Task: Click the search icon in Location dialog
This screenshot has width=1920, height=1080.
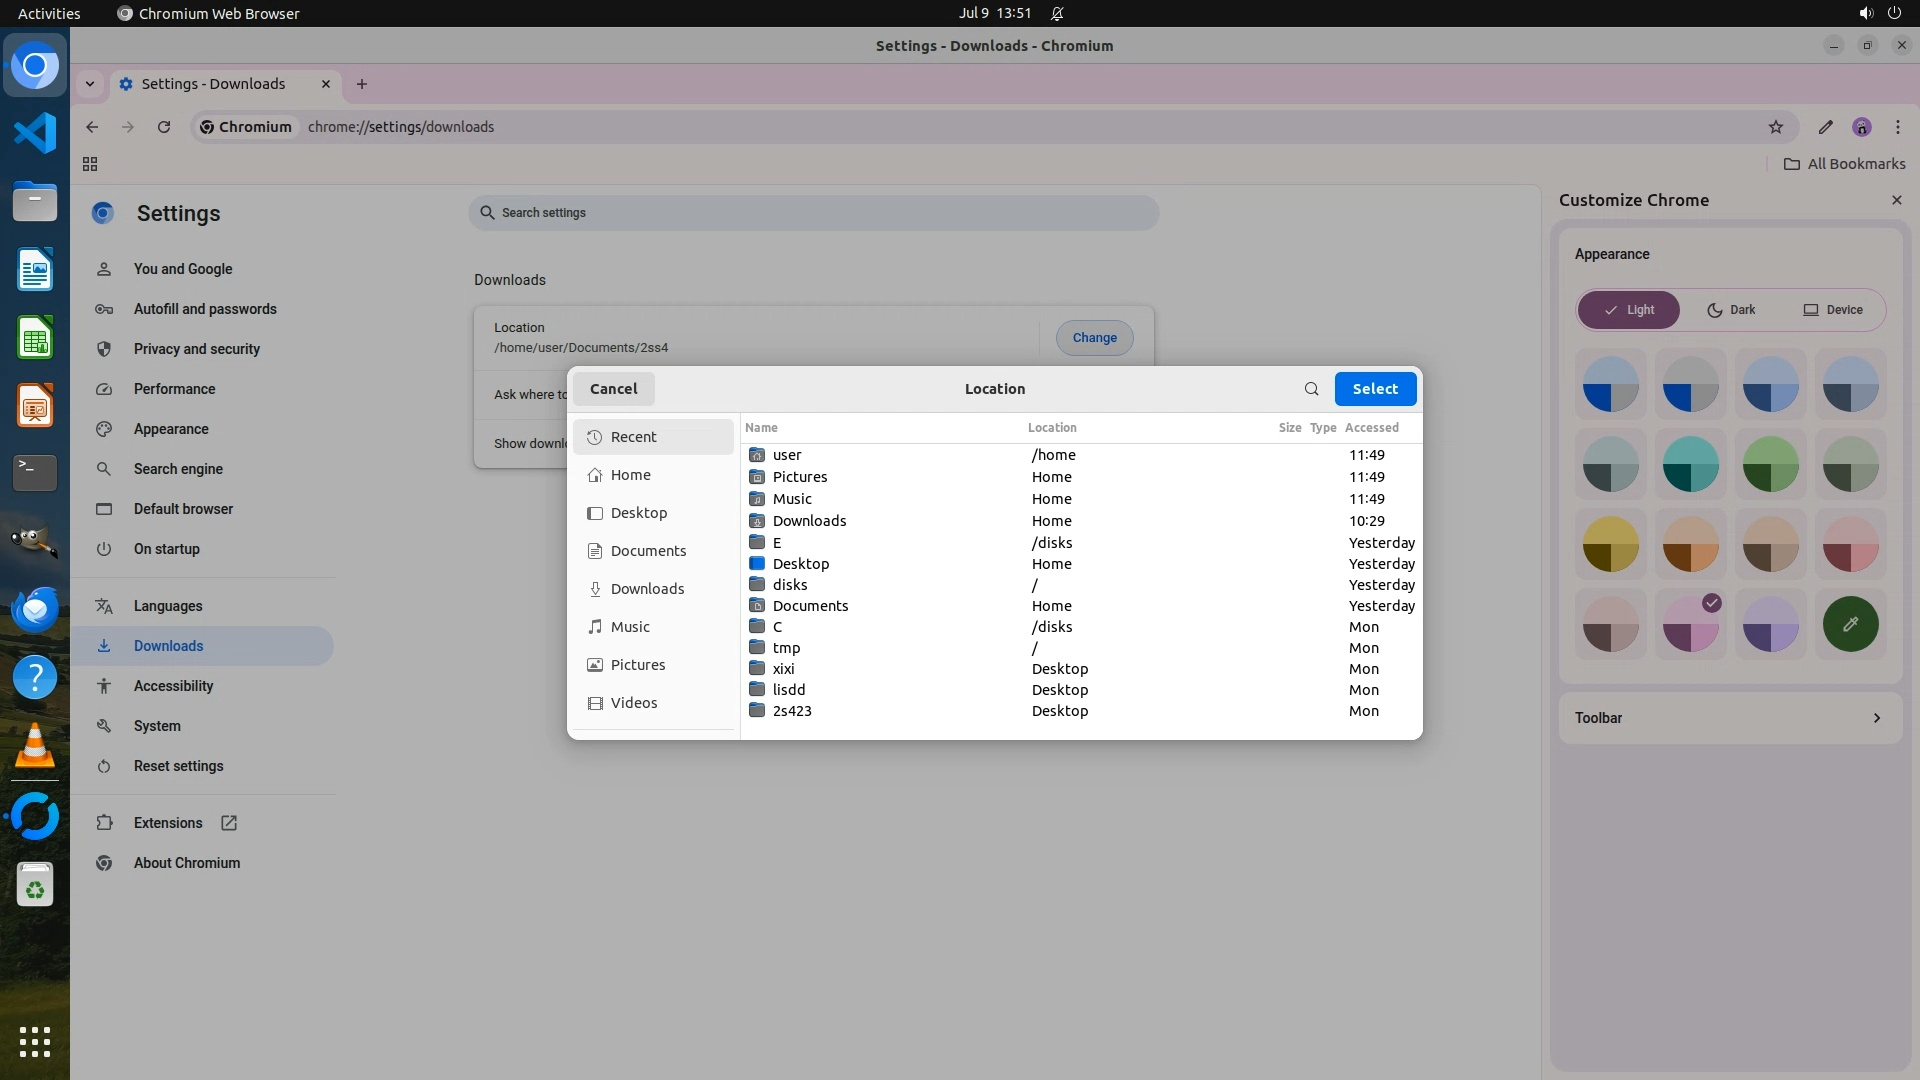Action: point(1311,389)
